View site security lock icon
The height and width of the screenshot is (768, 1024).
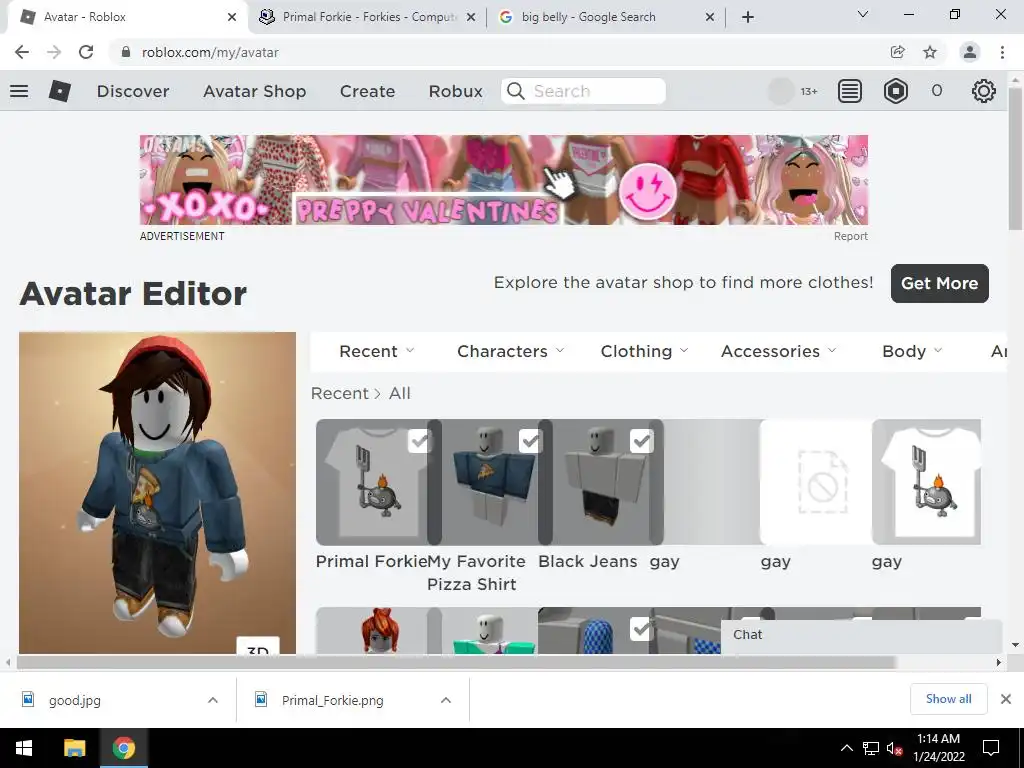coord(126,52)
